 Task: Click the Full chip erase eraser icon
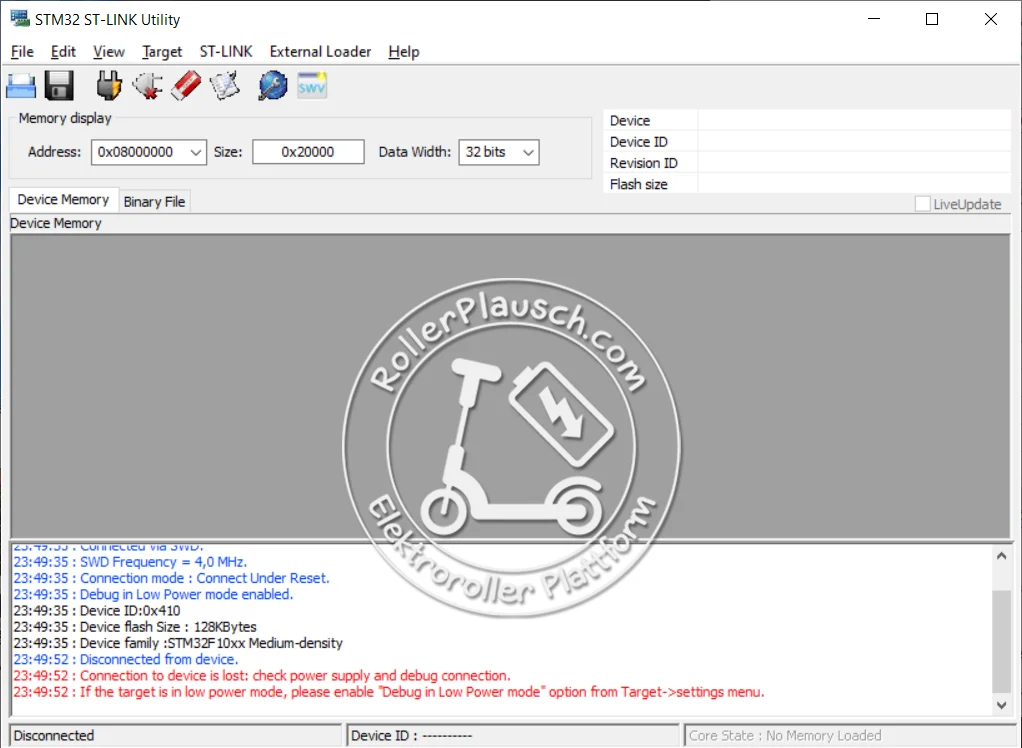[x=186, y=86]
